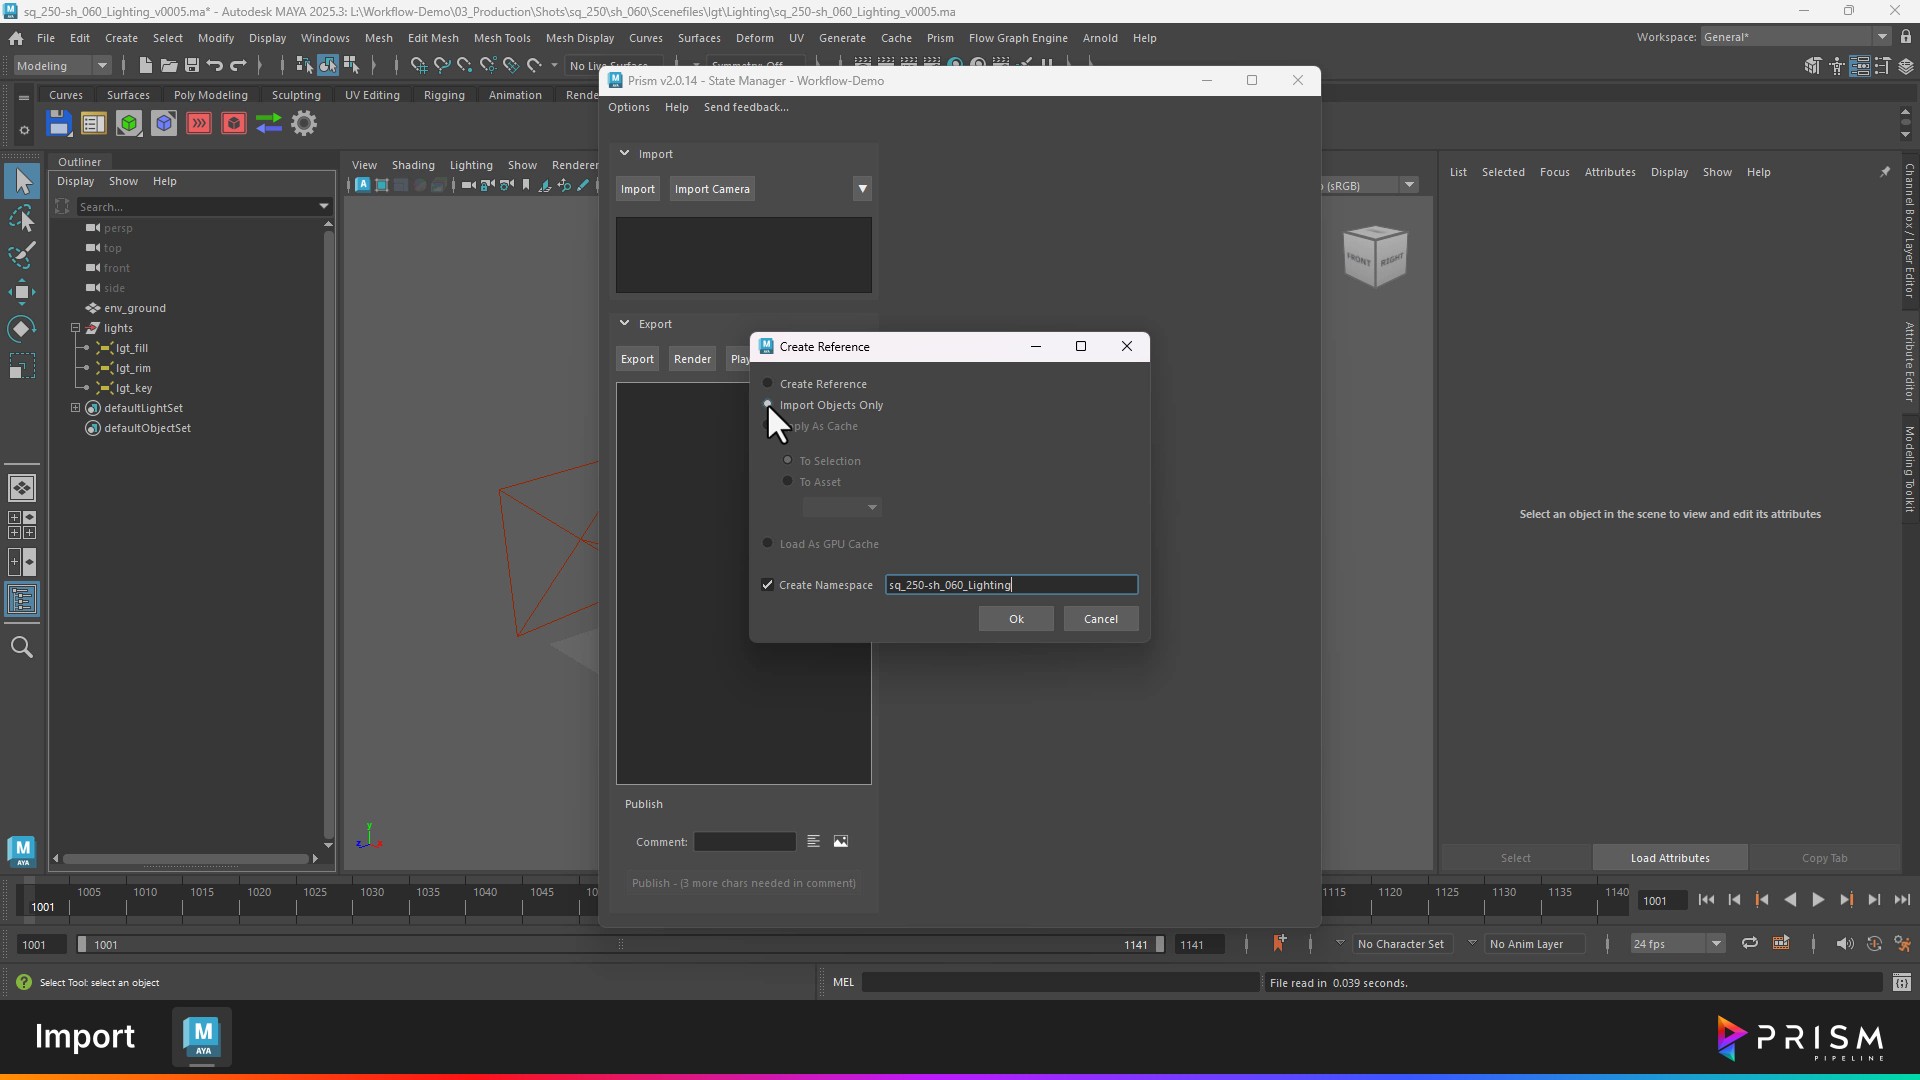Open the asset dropdown under To Asset
This screenshot has height=1080, width=1920.
(841, 508)
